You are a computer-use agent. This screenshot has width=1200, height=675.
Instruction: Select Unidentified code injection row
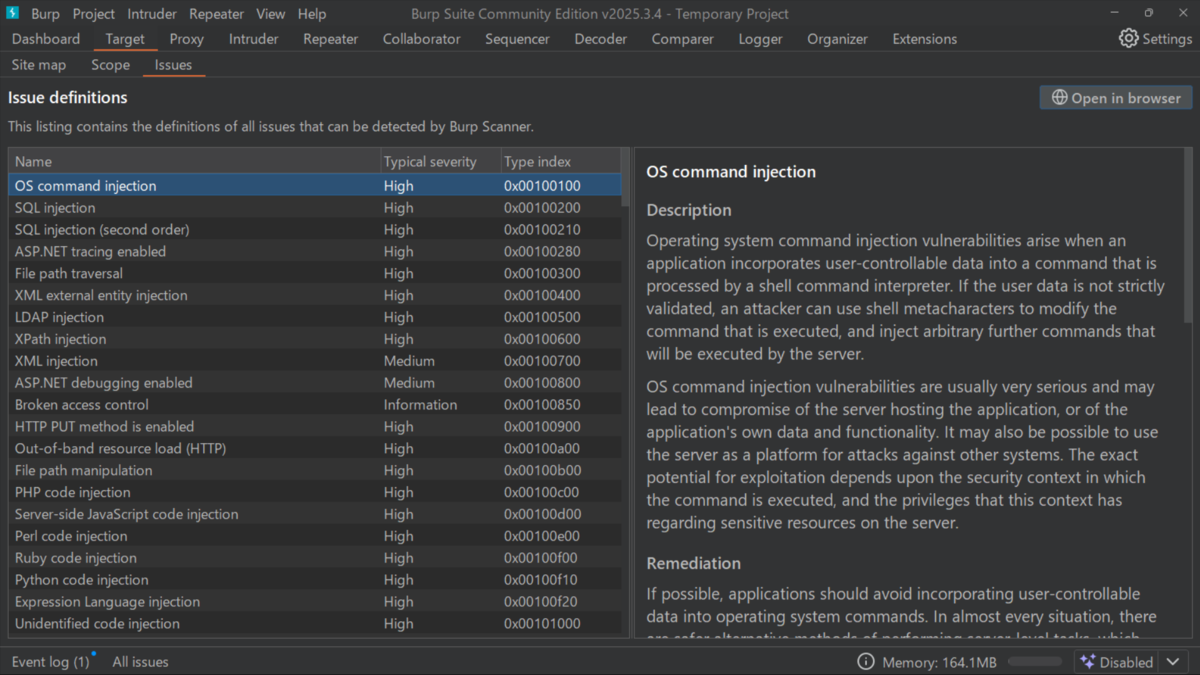[315, 624]
